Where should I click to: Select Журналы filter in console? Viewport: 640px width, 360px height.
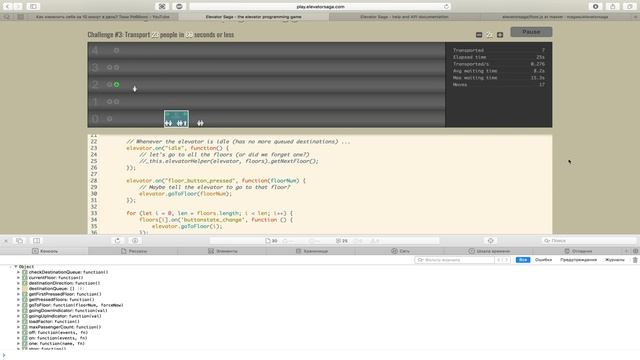tap(614, 260)
